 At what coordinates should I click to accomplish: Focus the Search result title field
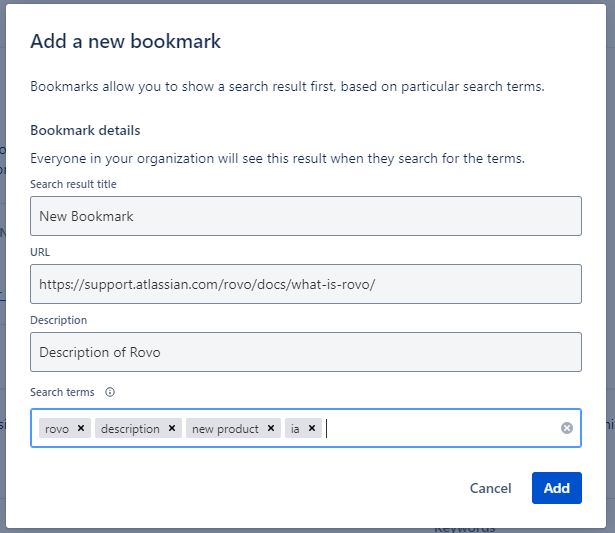coord(306,216)
